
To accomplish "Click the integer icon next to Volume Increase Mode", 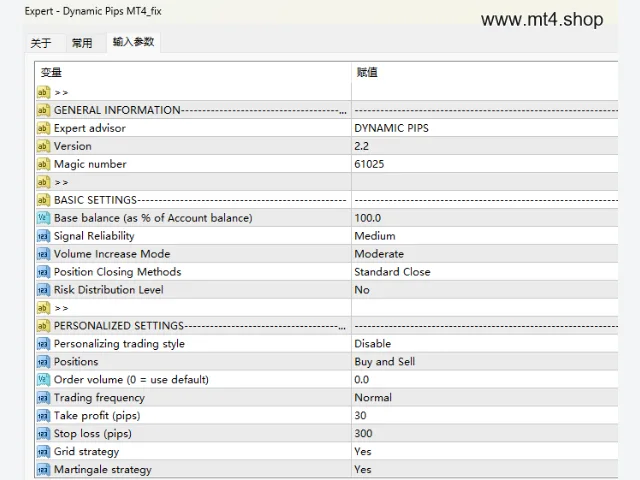I will [x=43, y=254].
